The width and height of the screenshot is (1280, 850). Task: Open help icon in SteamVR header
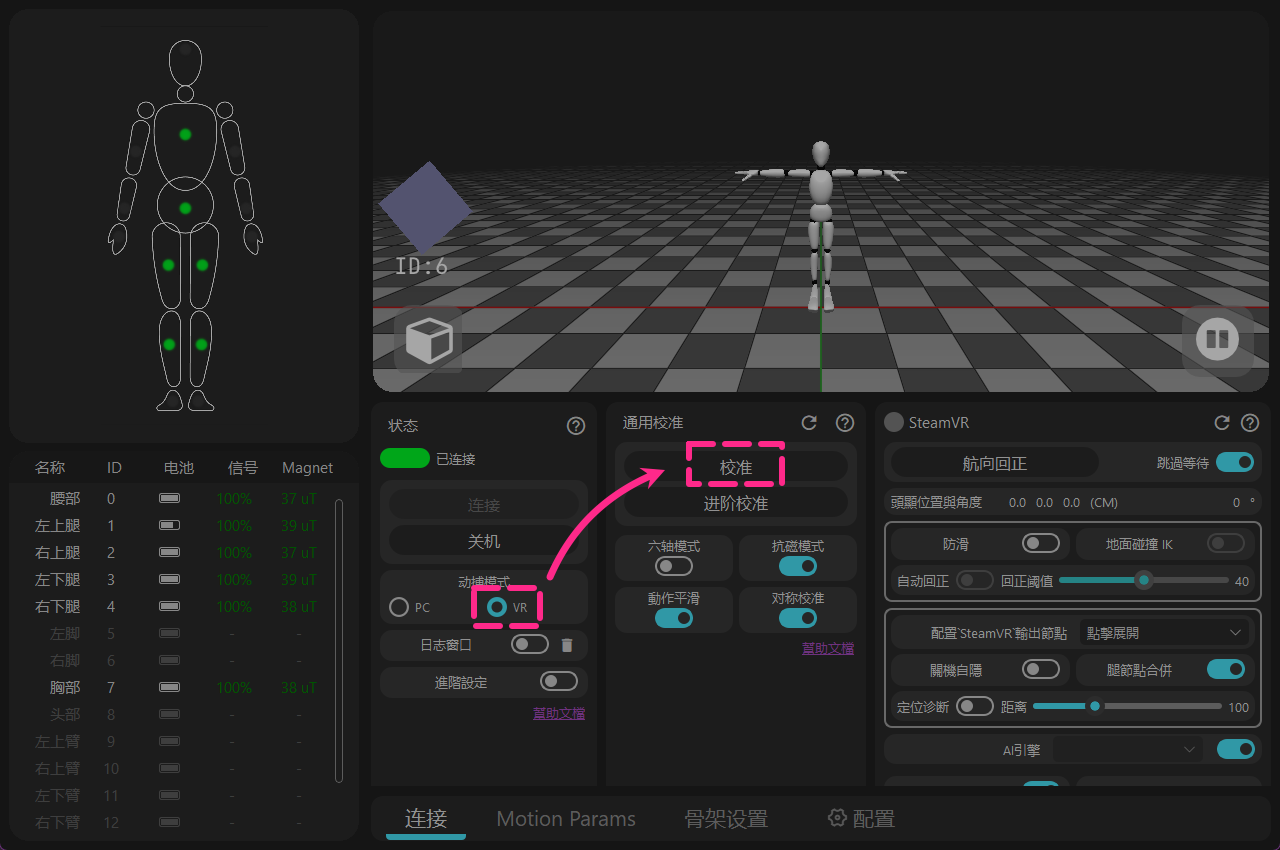click(x=1250, y=423)
